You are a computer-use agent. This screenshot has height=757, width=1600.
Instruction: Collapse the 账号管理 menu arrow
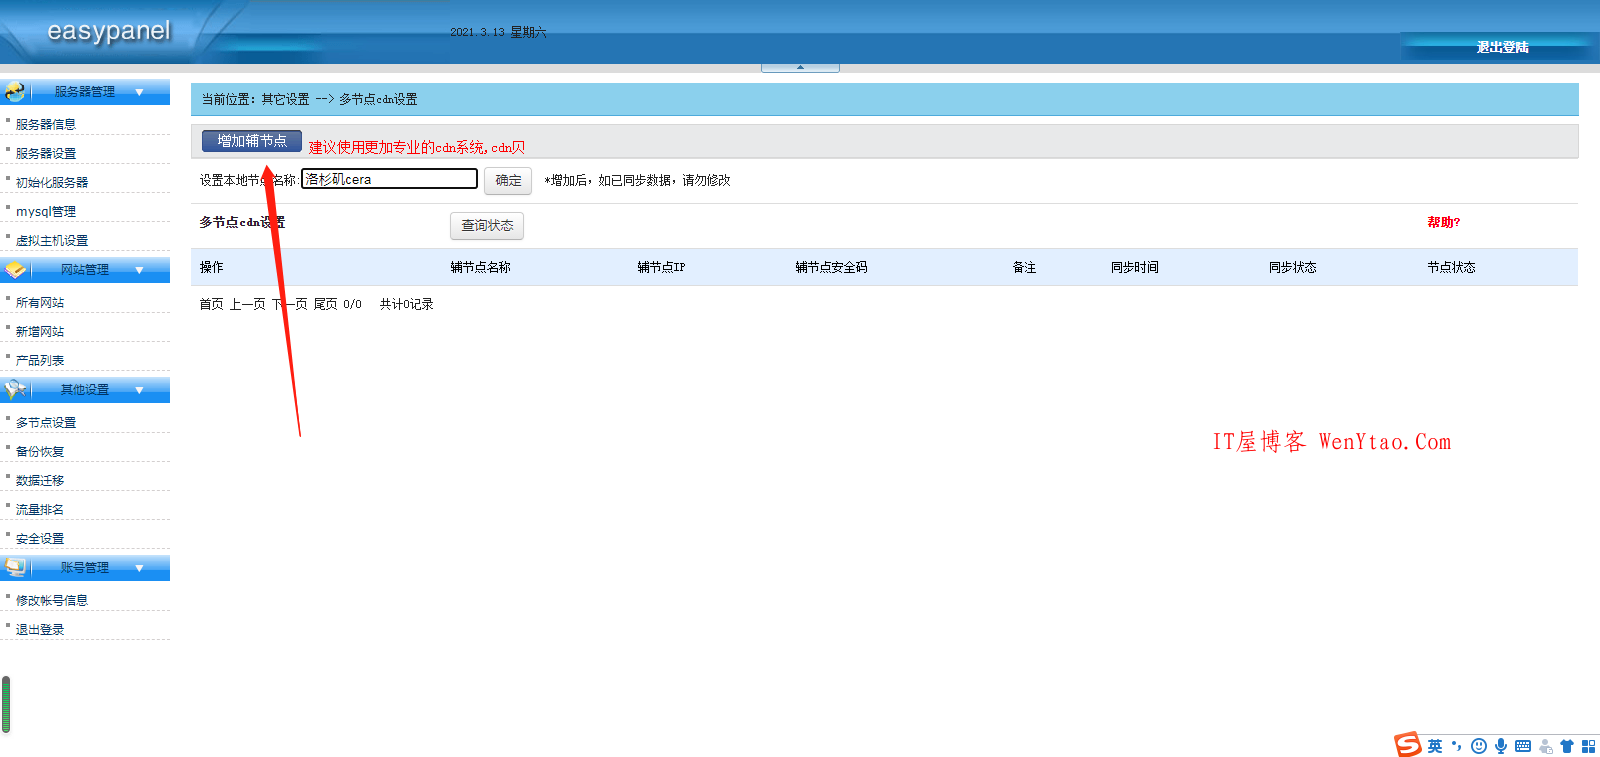pyautogui.click(x=139, y=568)
